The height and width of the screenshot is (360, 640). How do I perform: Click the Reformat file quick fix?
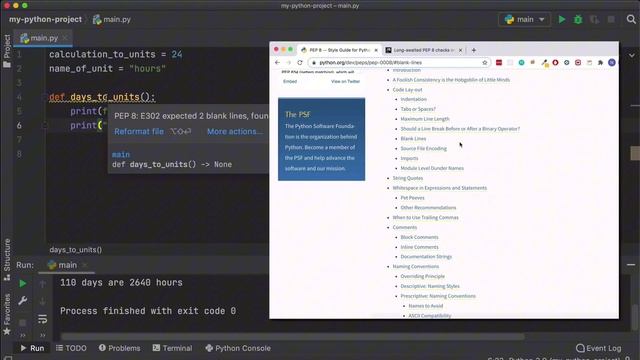click(x=139, y=131)
